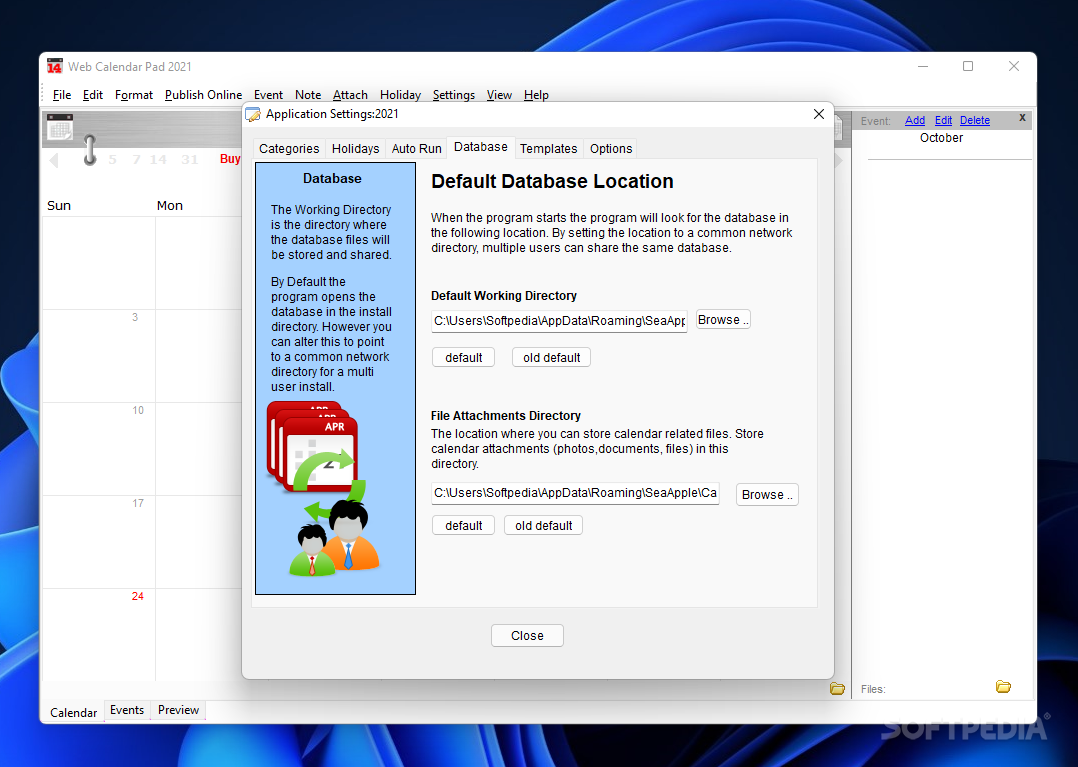
Task: Browse for File Attachments Directory
Action: point(767,495)
